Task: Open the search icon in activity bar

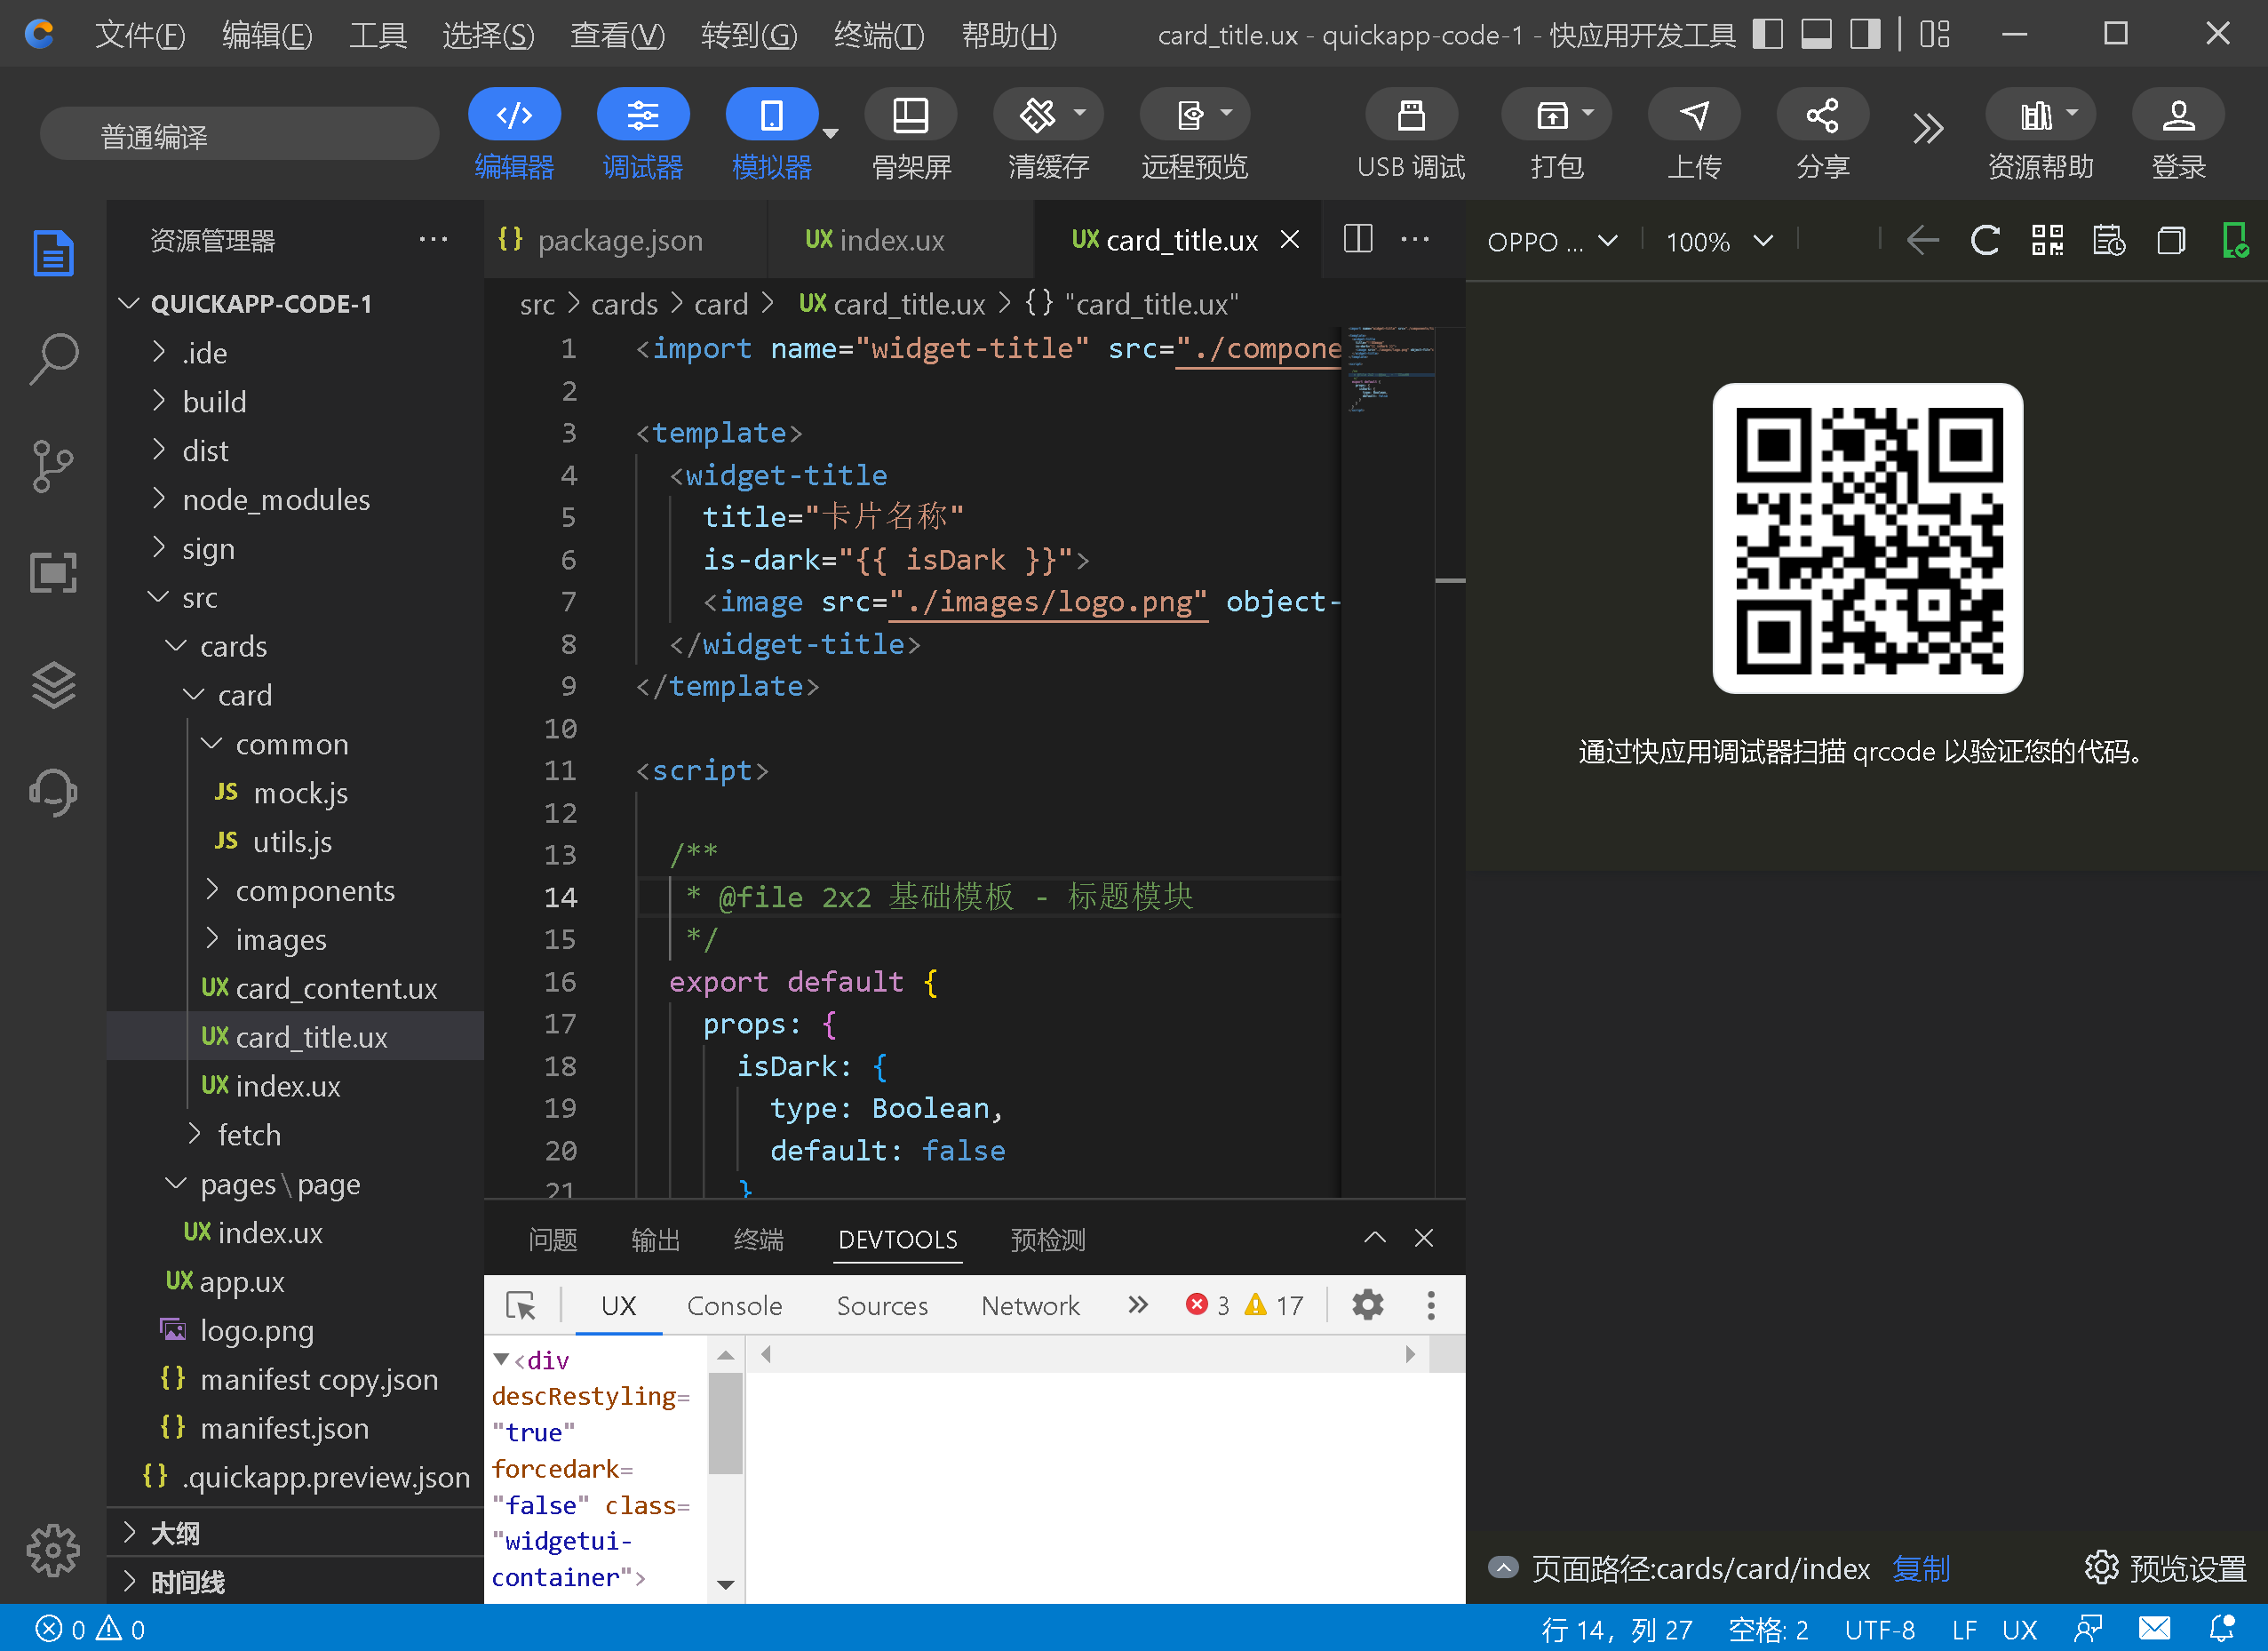Action: click(x=52, y=358)
